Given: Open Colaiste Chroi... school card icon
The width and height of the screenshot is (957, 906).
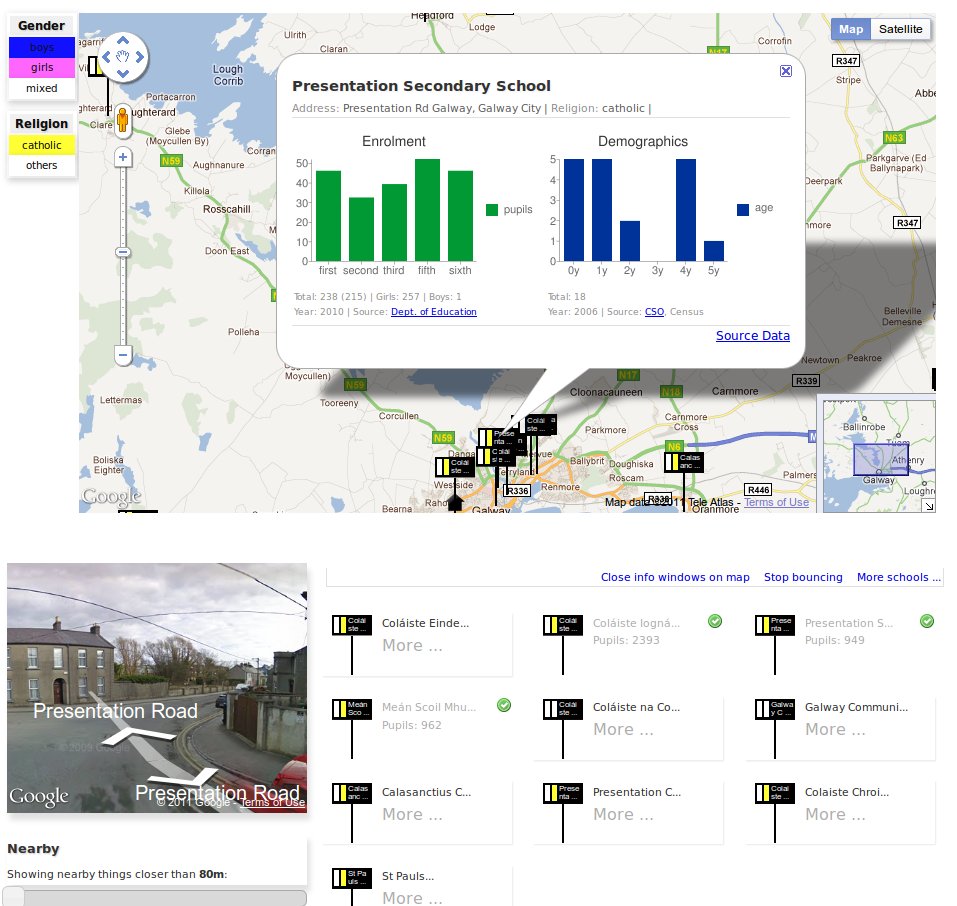Looking at the screenshot, I should 775,793.
